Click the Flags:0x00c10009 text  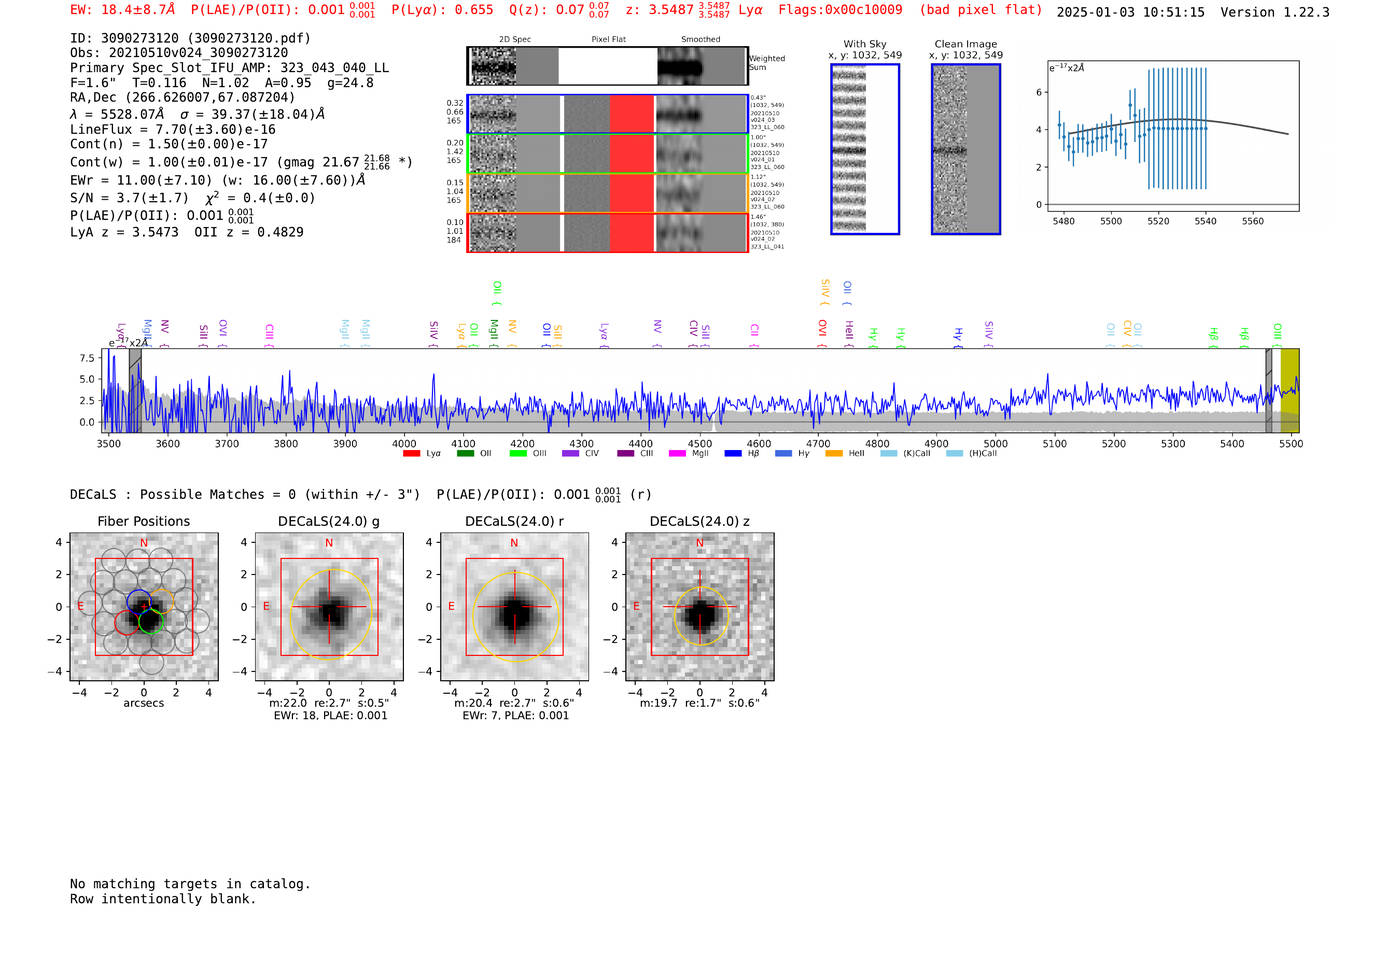[840, 10]
